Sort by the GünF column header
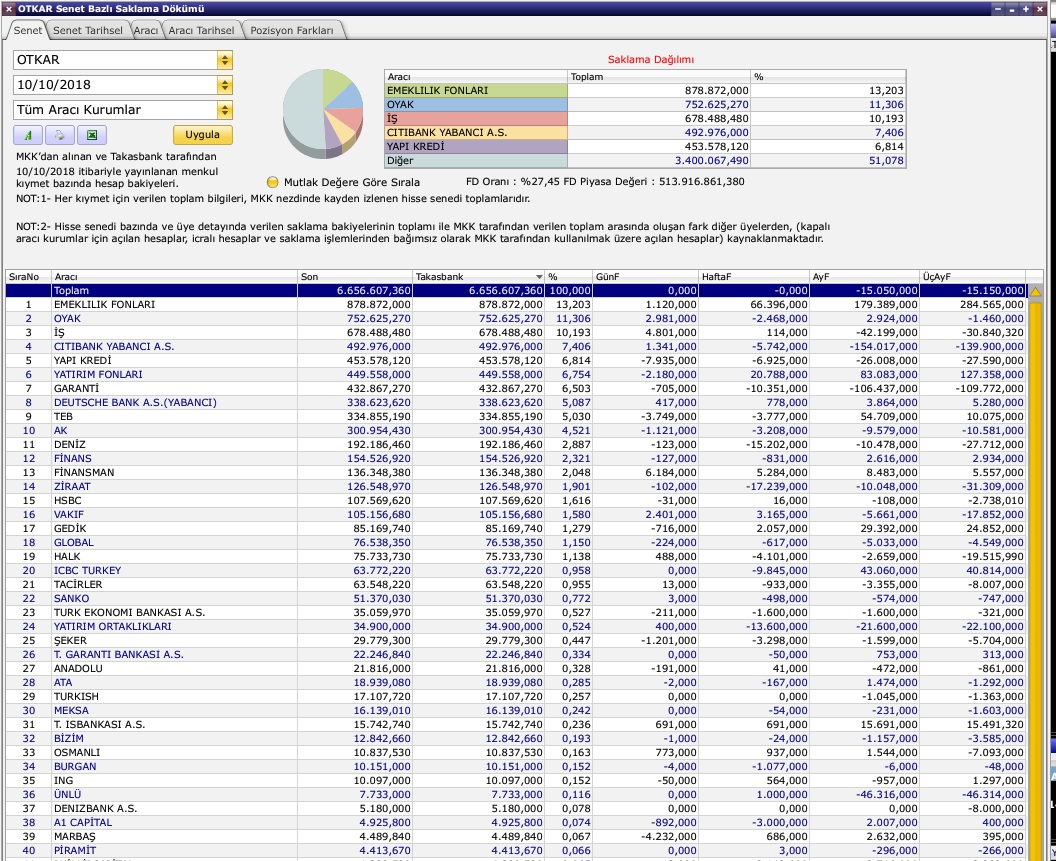 coord(646,277)
